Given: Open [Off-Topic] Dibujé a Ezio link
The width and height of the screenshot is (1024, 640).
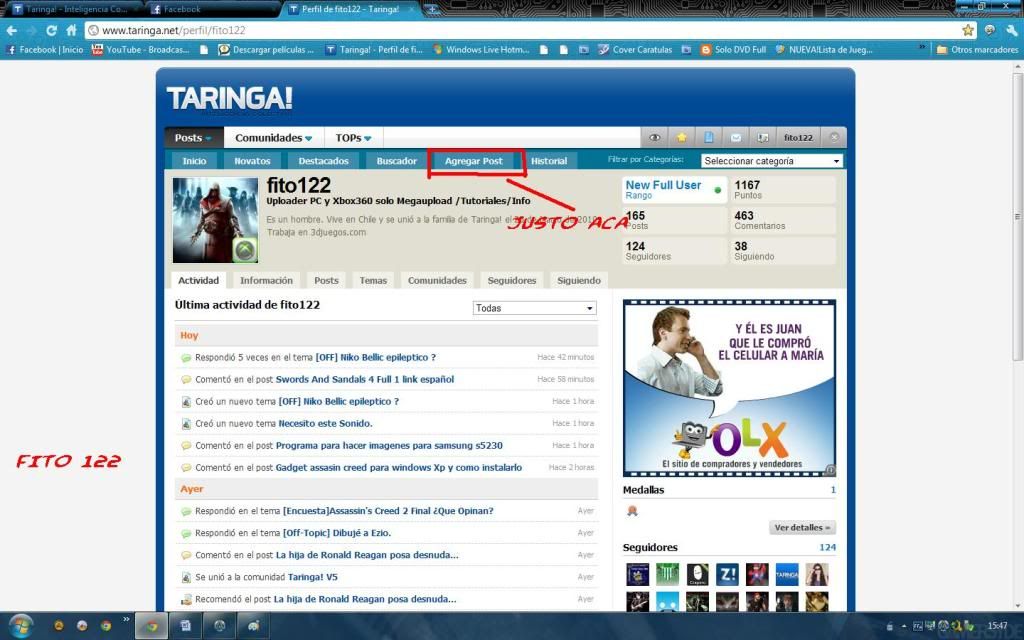Looking at the screenshot, I should tap(336, 533).
